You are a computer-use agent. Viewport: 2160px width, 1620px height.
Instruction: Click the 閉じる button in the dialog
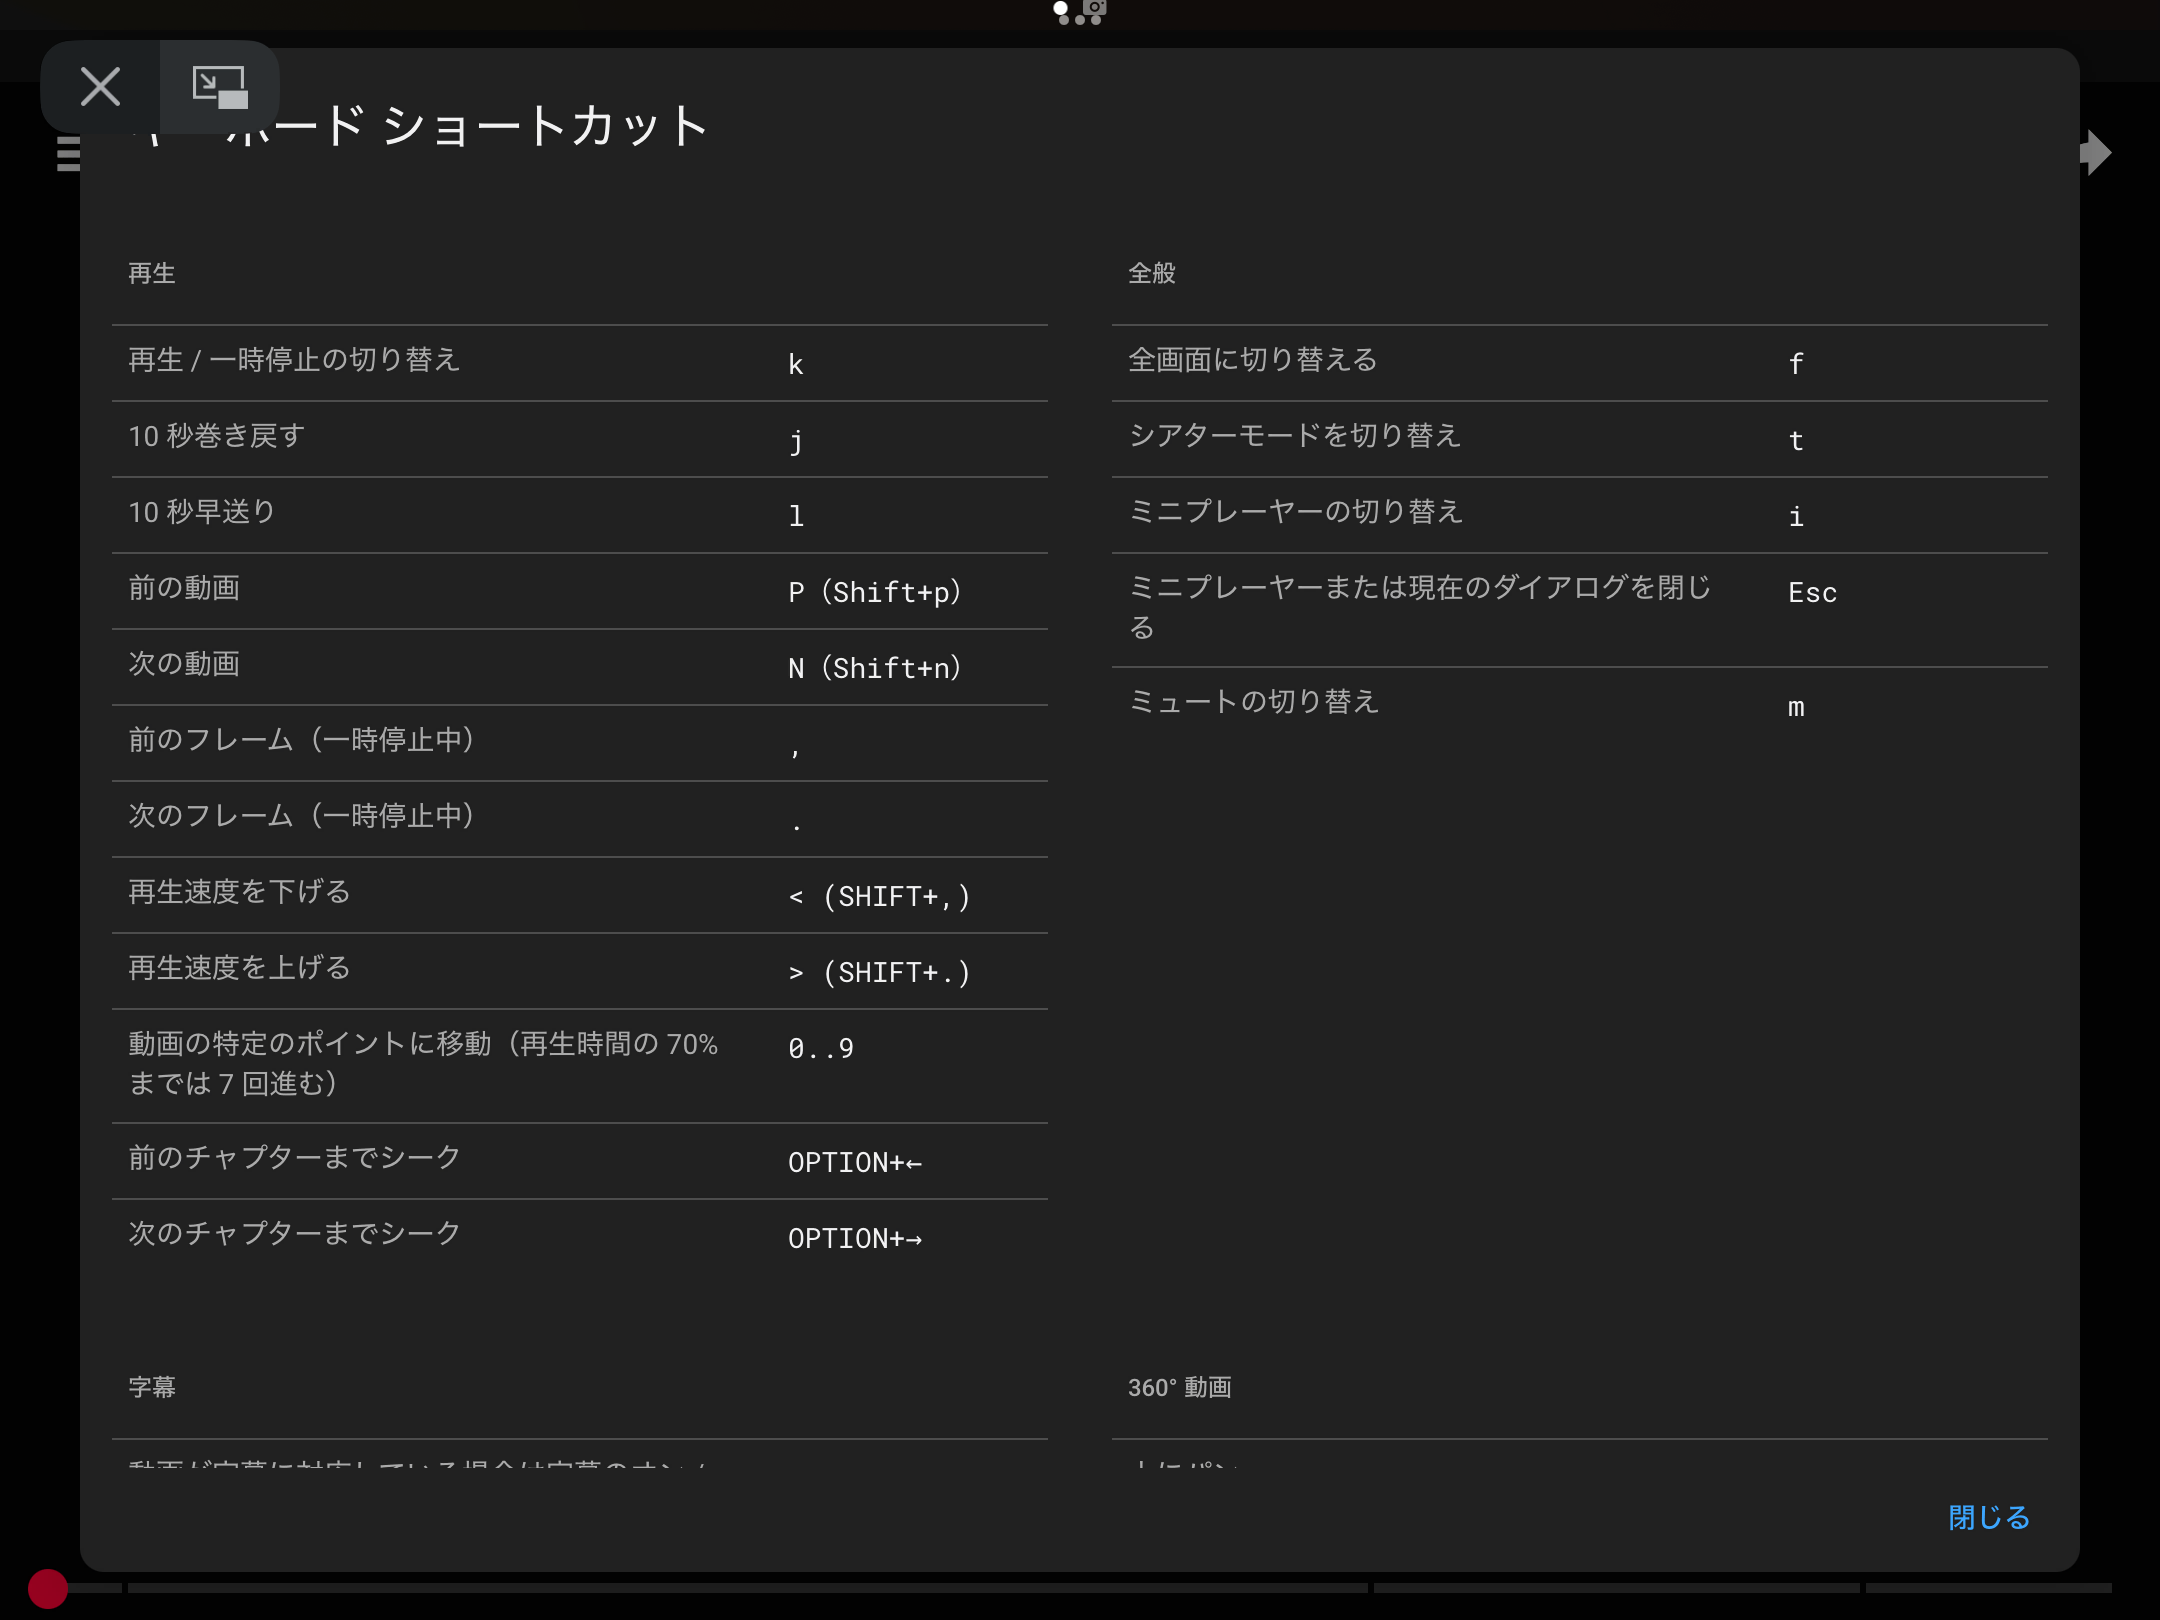pyautogui.click(x=1988, y=1517)
